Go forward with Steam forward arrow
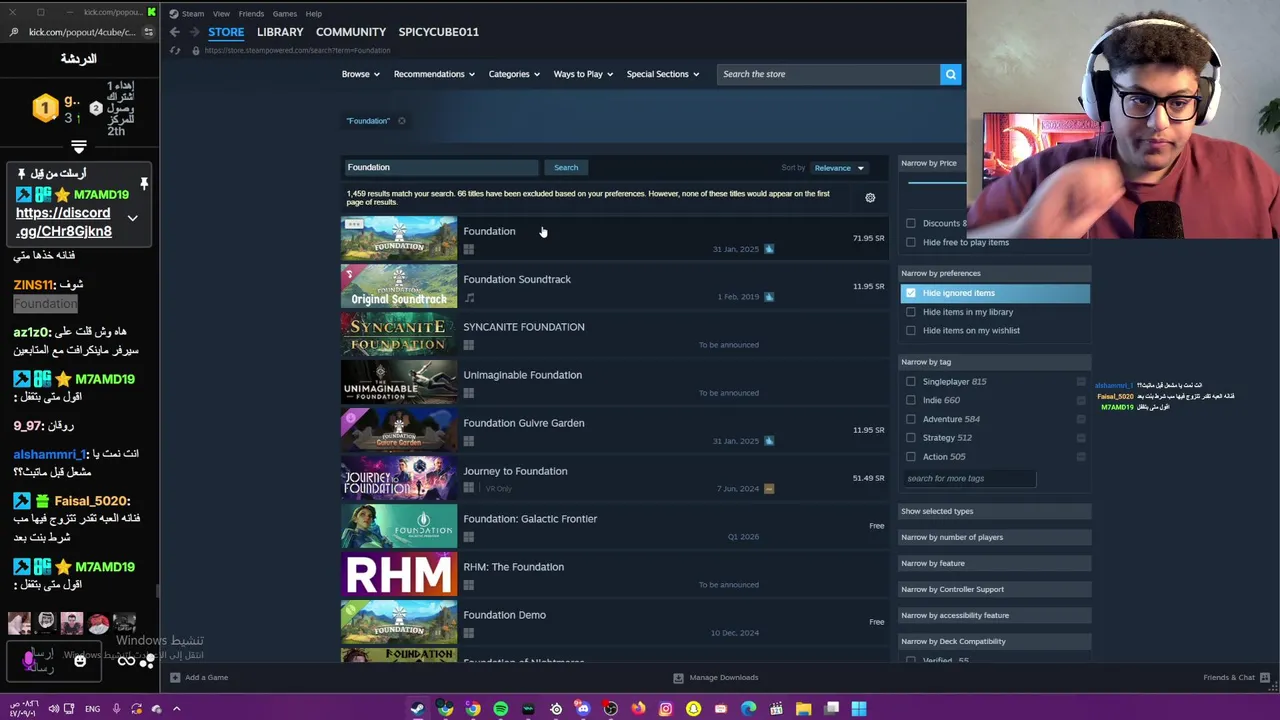Image resolution: width=1280 pixels, height=720 pixels. click(x=194, y=32)
